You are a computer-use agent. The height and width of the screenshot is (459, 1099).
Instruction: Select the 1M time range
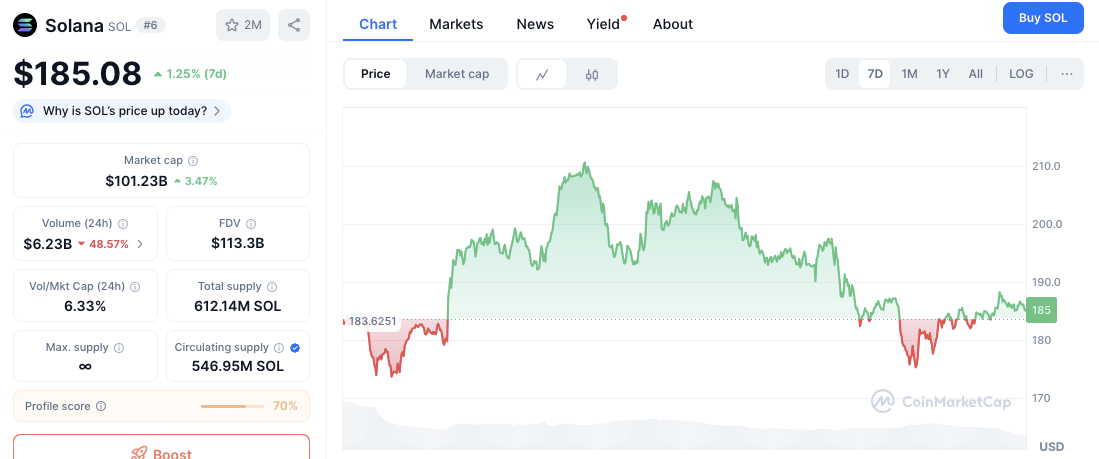click(909, 74)
